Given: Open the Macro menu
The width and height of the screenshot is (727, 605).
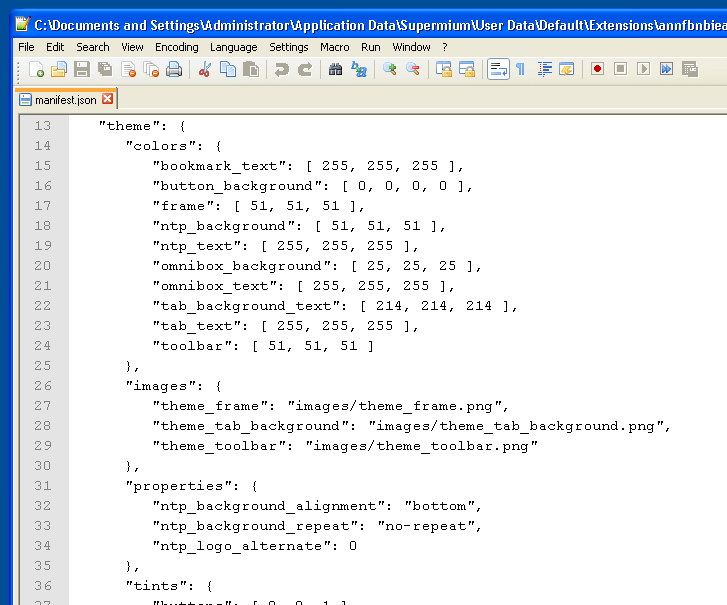Looking at the screenshot, I should (x=335, y=47).
